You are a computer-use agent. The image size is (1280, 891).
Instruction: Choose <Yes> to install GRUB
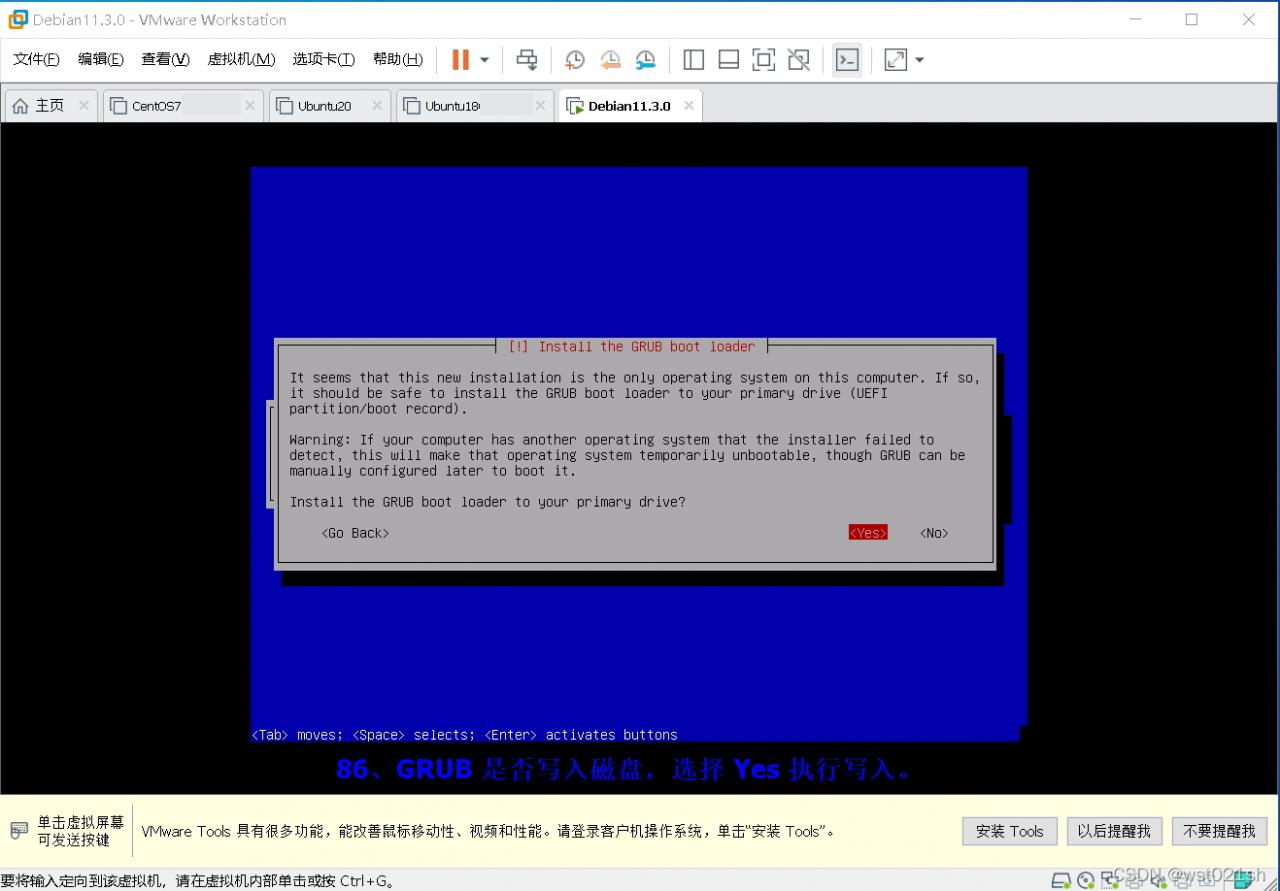pyautogui.click(x=868, y=533)
